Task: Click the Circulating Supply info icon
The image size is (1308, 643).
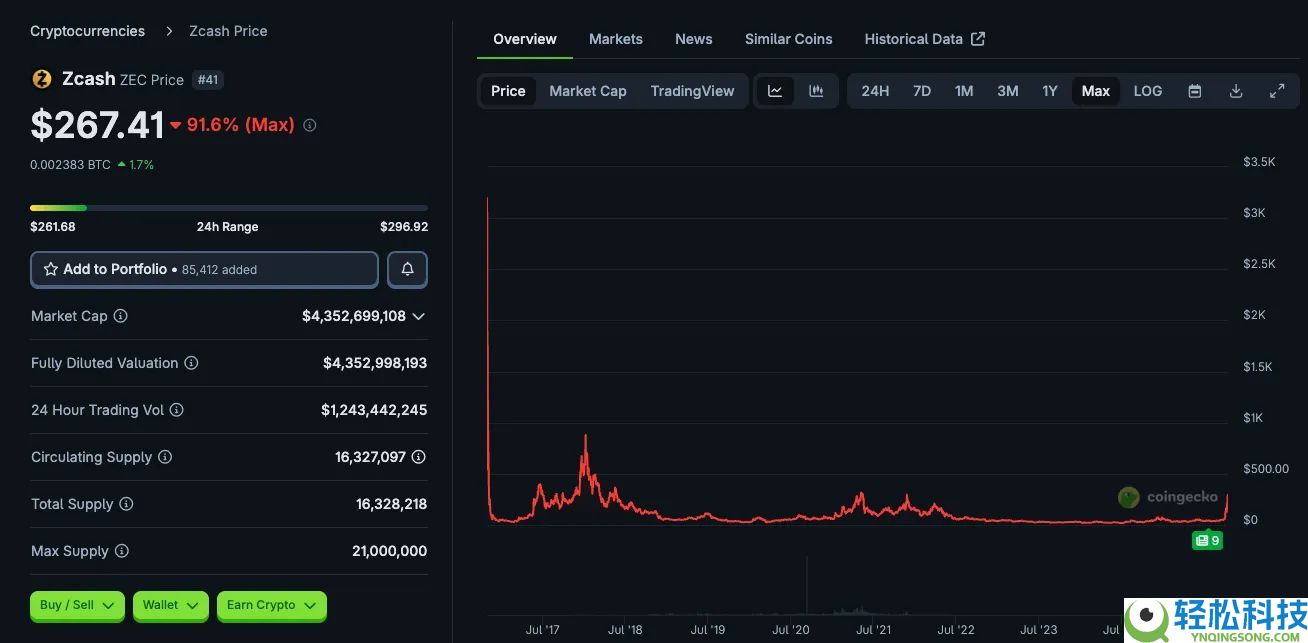Action: pos(165,457)
